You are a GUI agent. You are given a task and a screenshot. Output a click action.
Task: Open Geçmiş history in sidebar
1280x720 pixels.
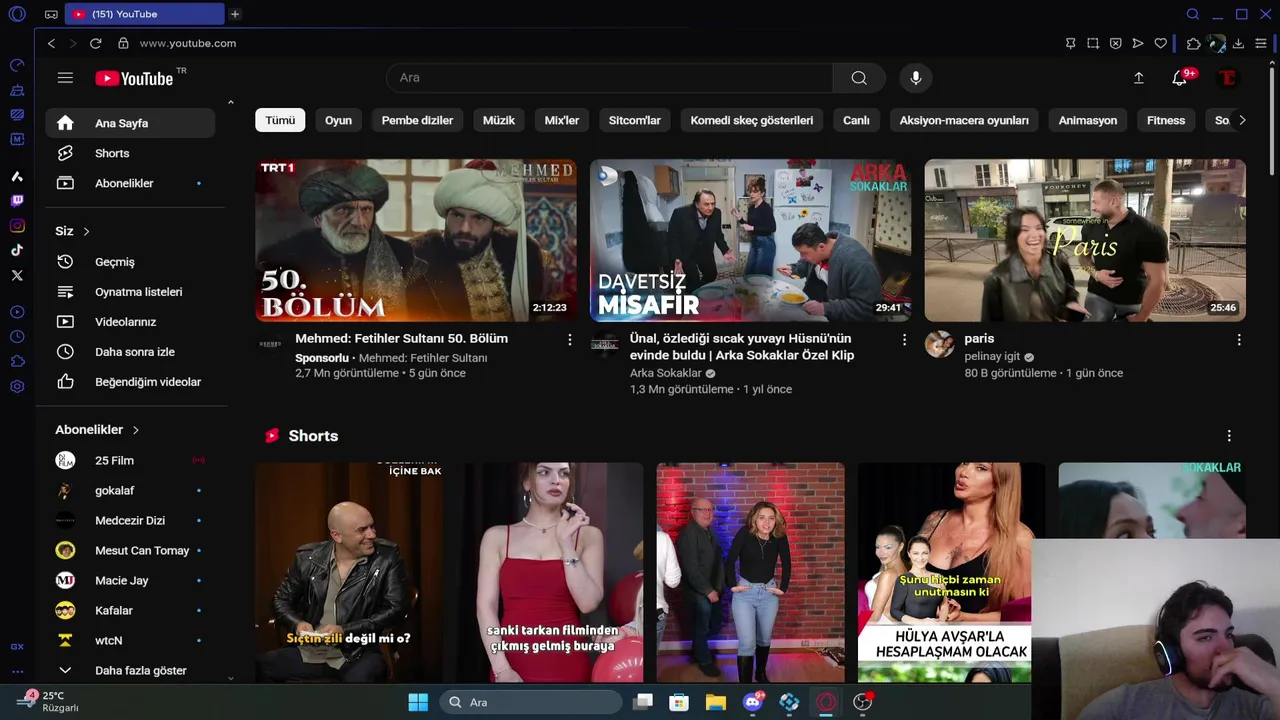tap(131, 262)
